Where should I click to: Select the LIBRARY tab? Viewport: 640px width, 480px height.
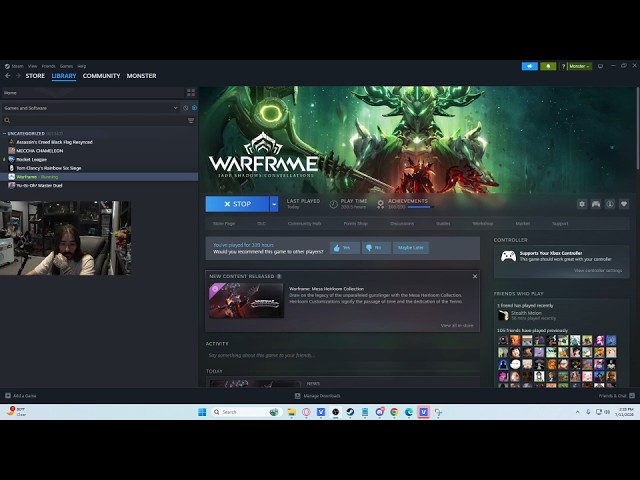[x=64, y=76]
